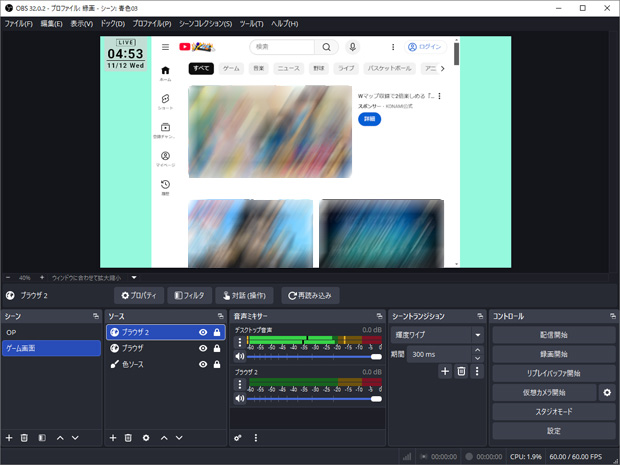Click 対話 (操作) button
The height and width of the screenshot is (465, 620).
[x=244, y=295]
